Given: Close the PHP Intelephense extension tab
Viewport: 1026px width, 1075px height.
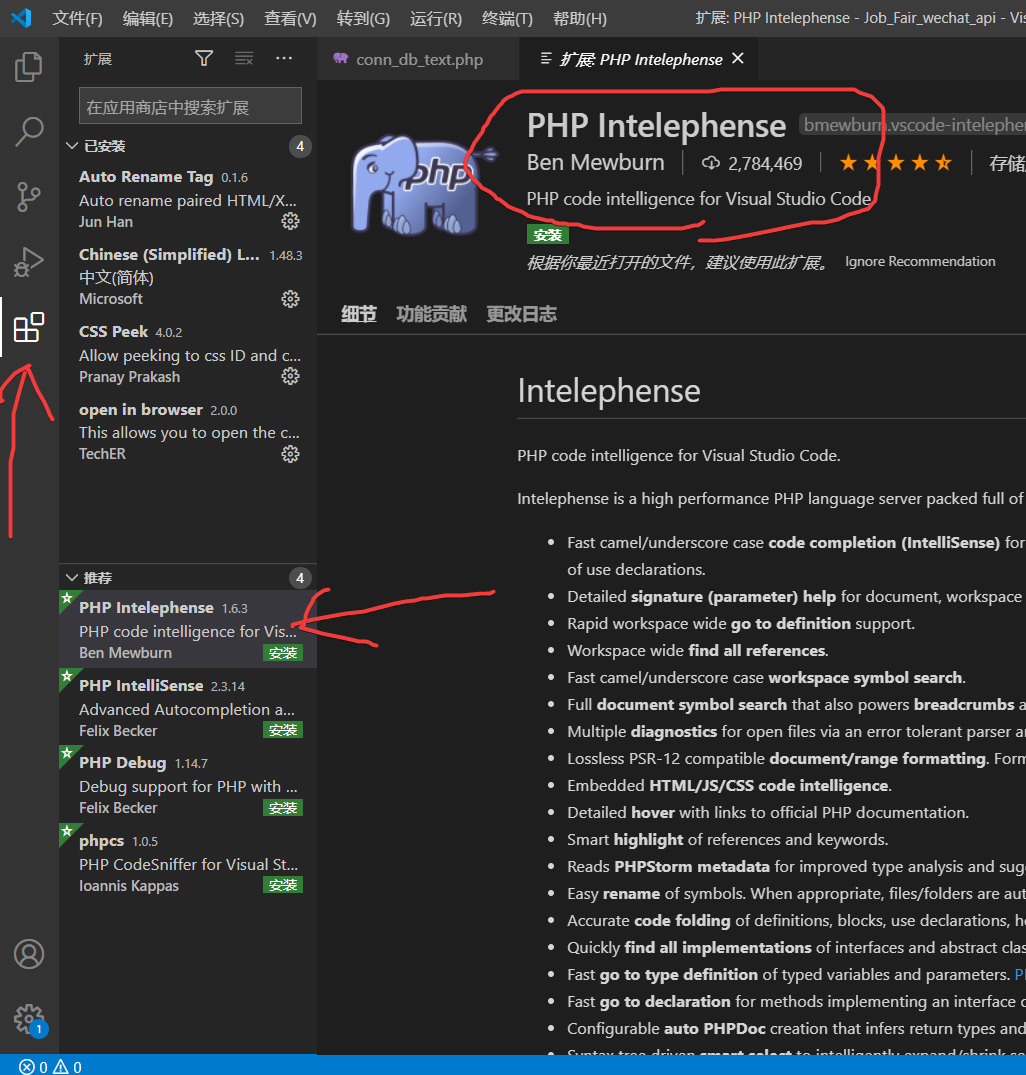Looking at the screenshot, I should [738, 59].
